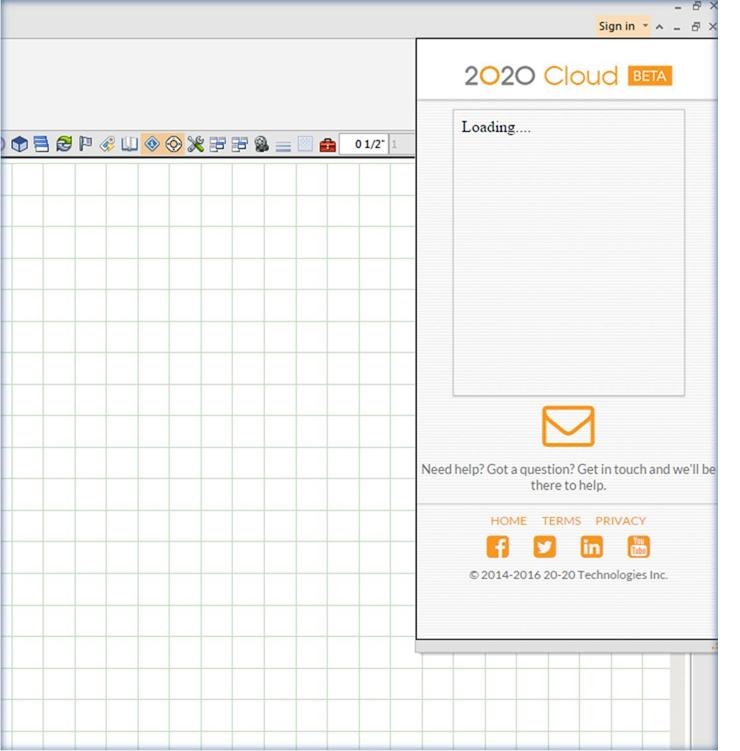The height and width of the screenshot is (751, 740).
Task: Click the faded grid square icon
Action: (305, 144)
